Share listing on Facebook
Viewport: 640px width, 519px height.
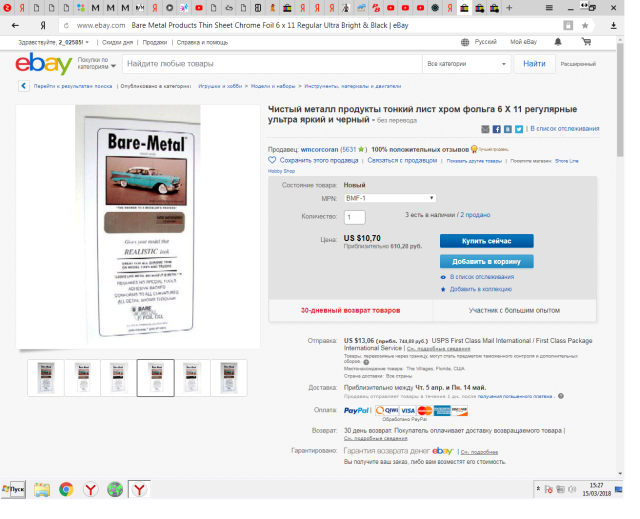496,129
